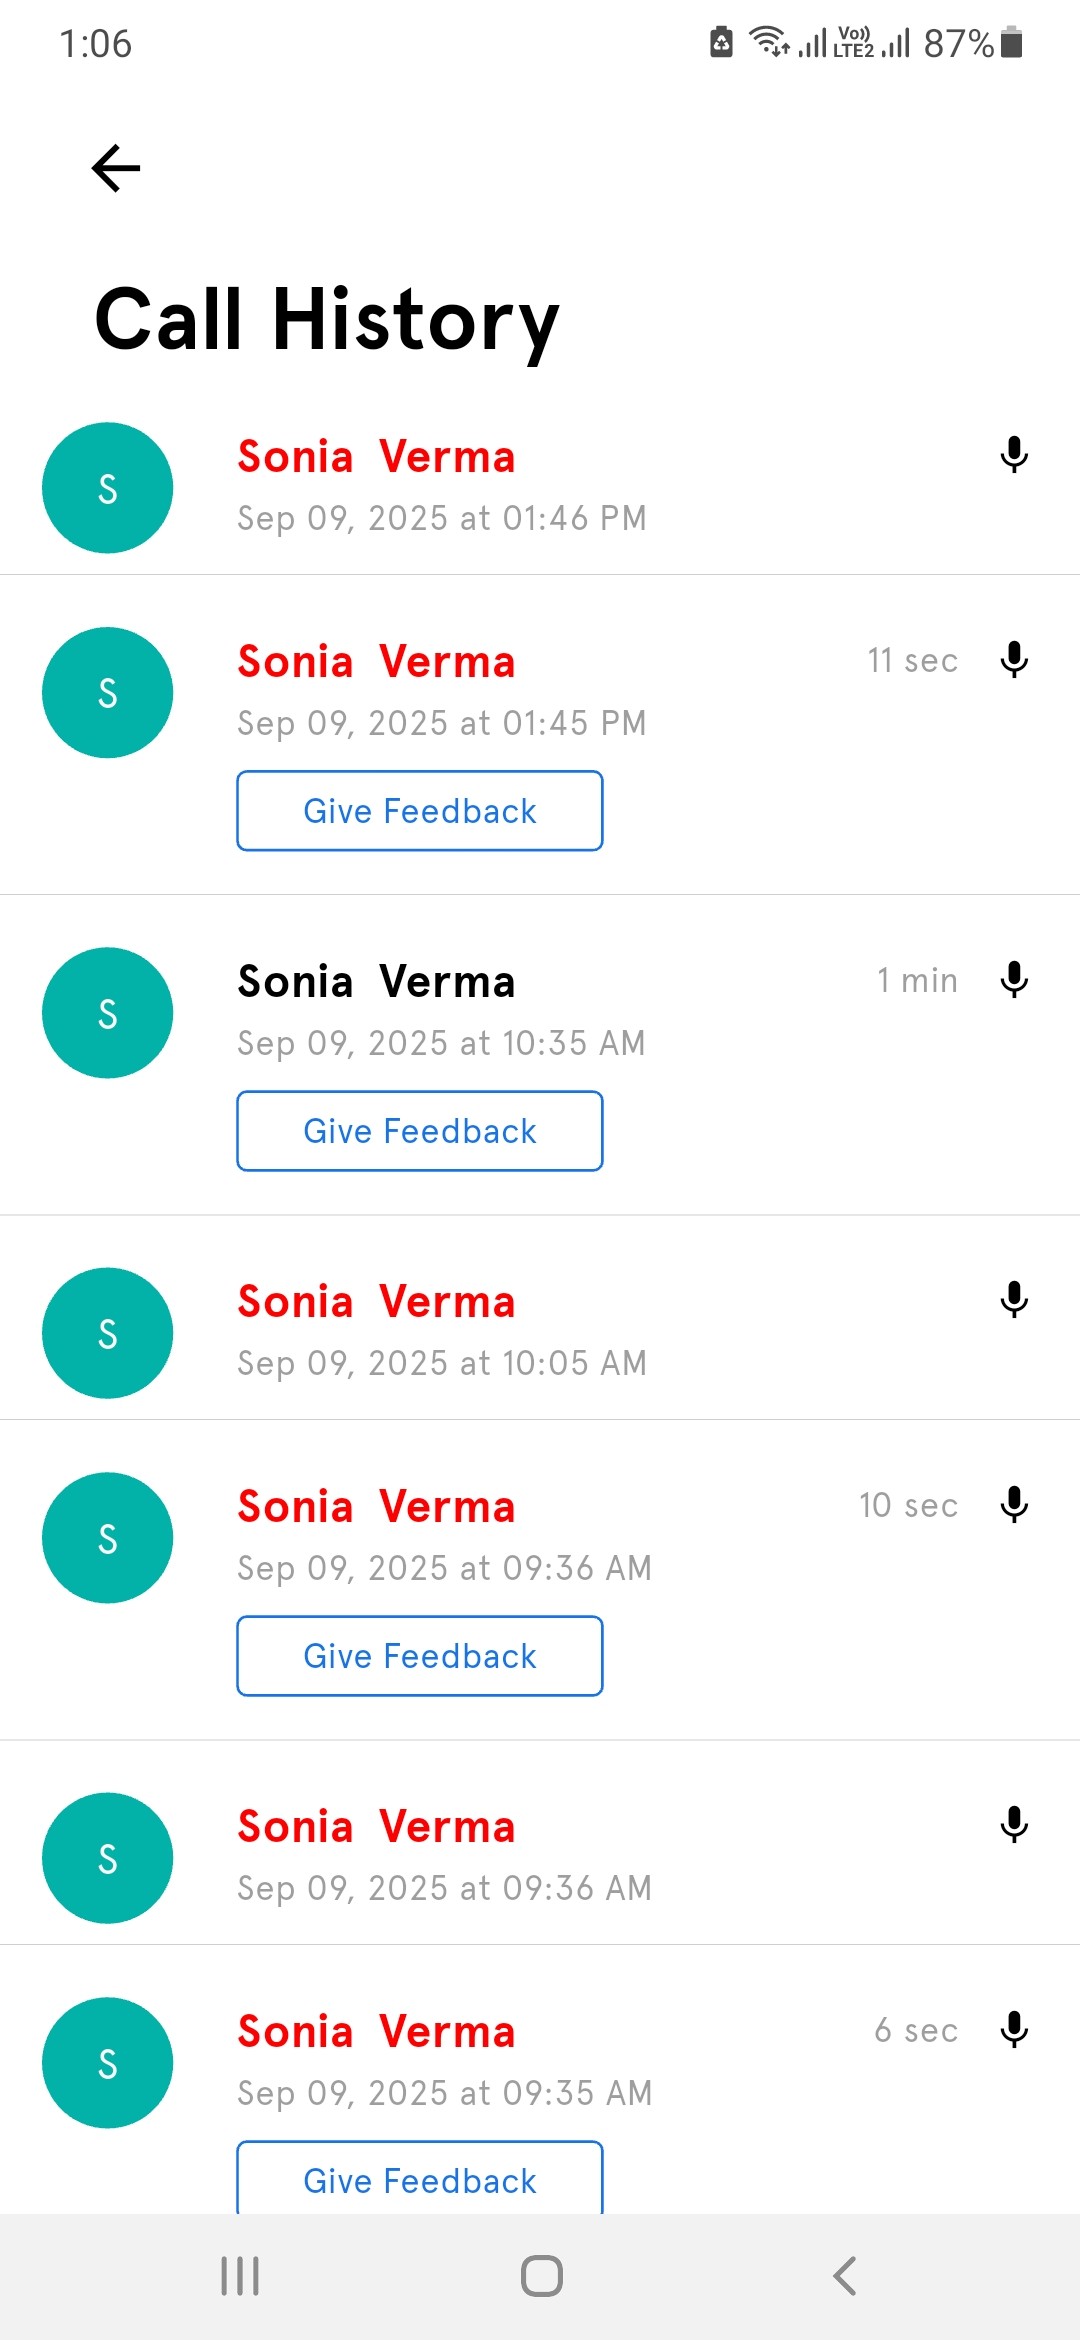The height and width of the screenshot is (2340, 1080).
Task: Select the black Sonia Verma 10:35 AM name
Action: click(x=376, y=982)
